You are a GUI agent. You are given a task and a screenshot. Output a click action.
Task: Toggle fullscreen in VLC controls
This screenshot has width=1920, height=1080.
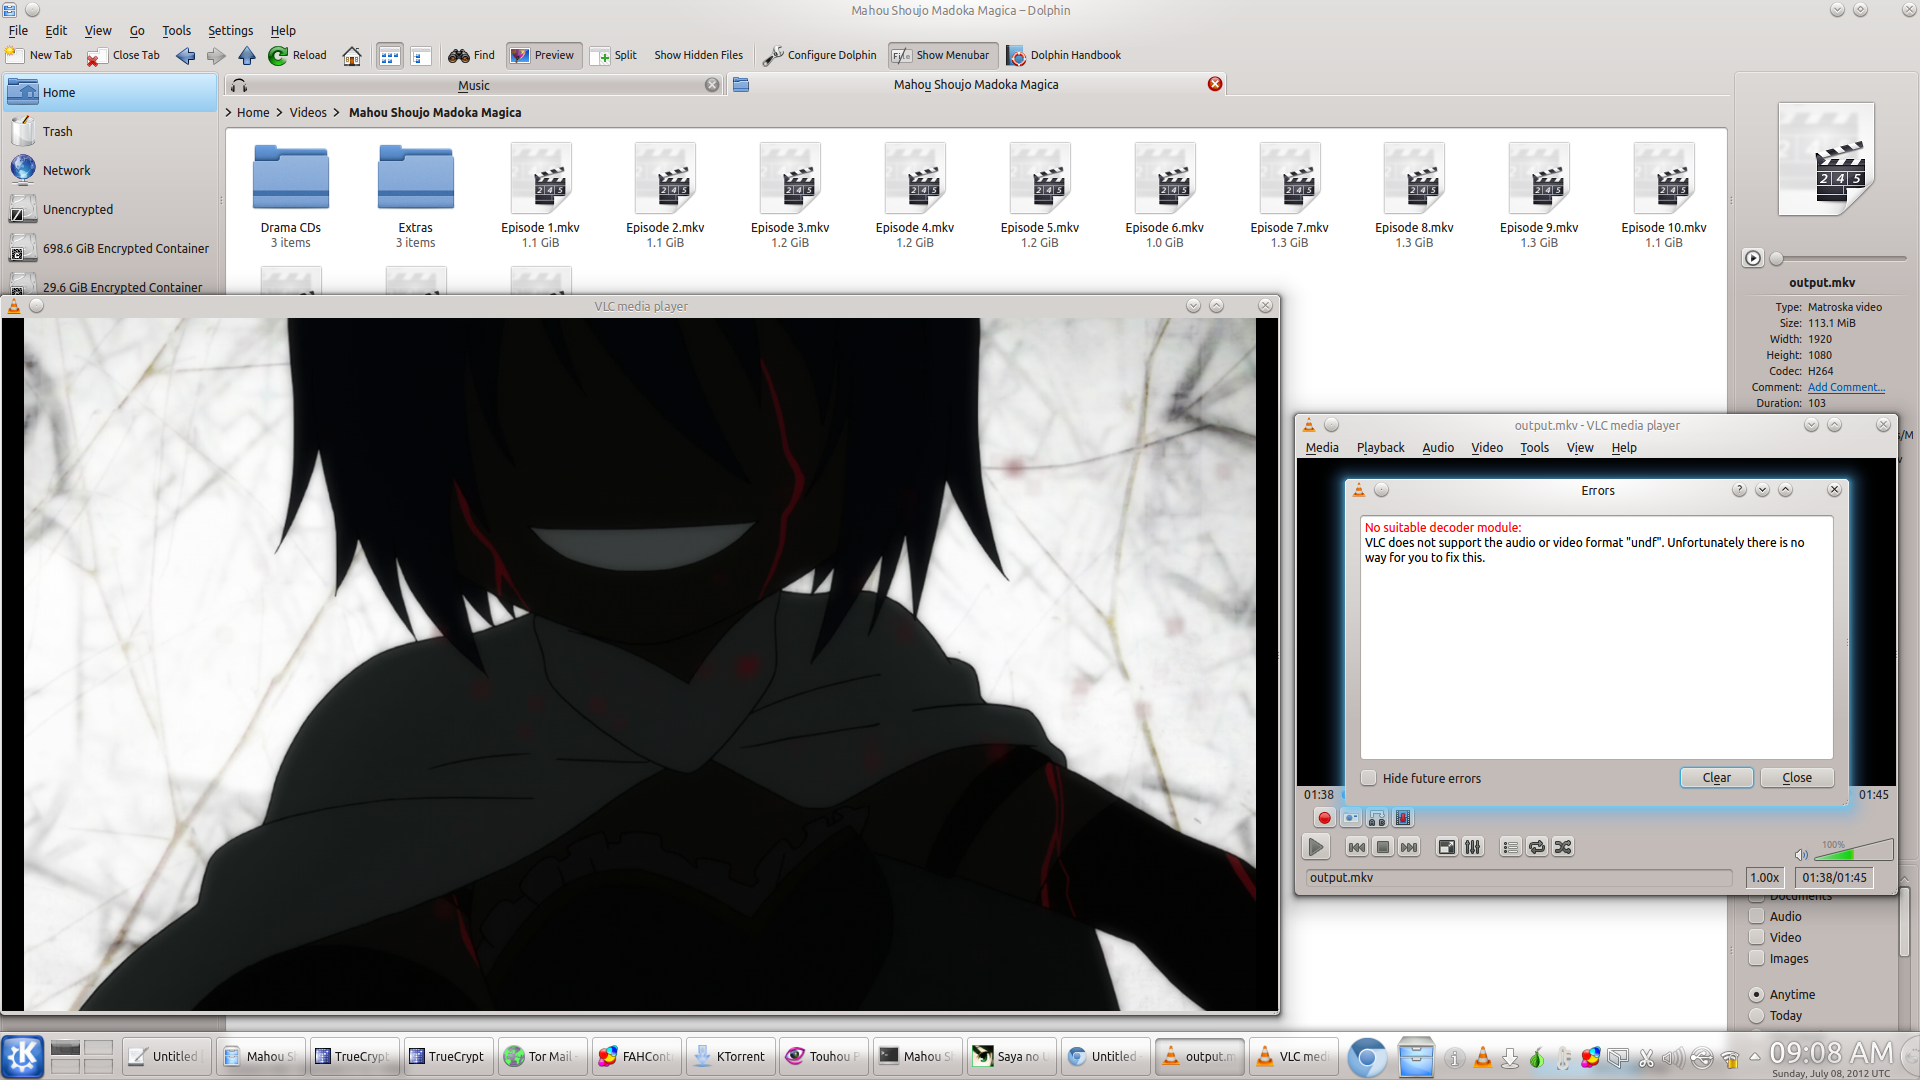1446,847
